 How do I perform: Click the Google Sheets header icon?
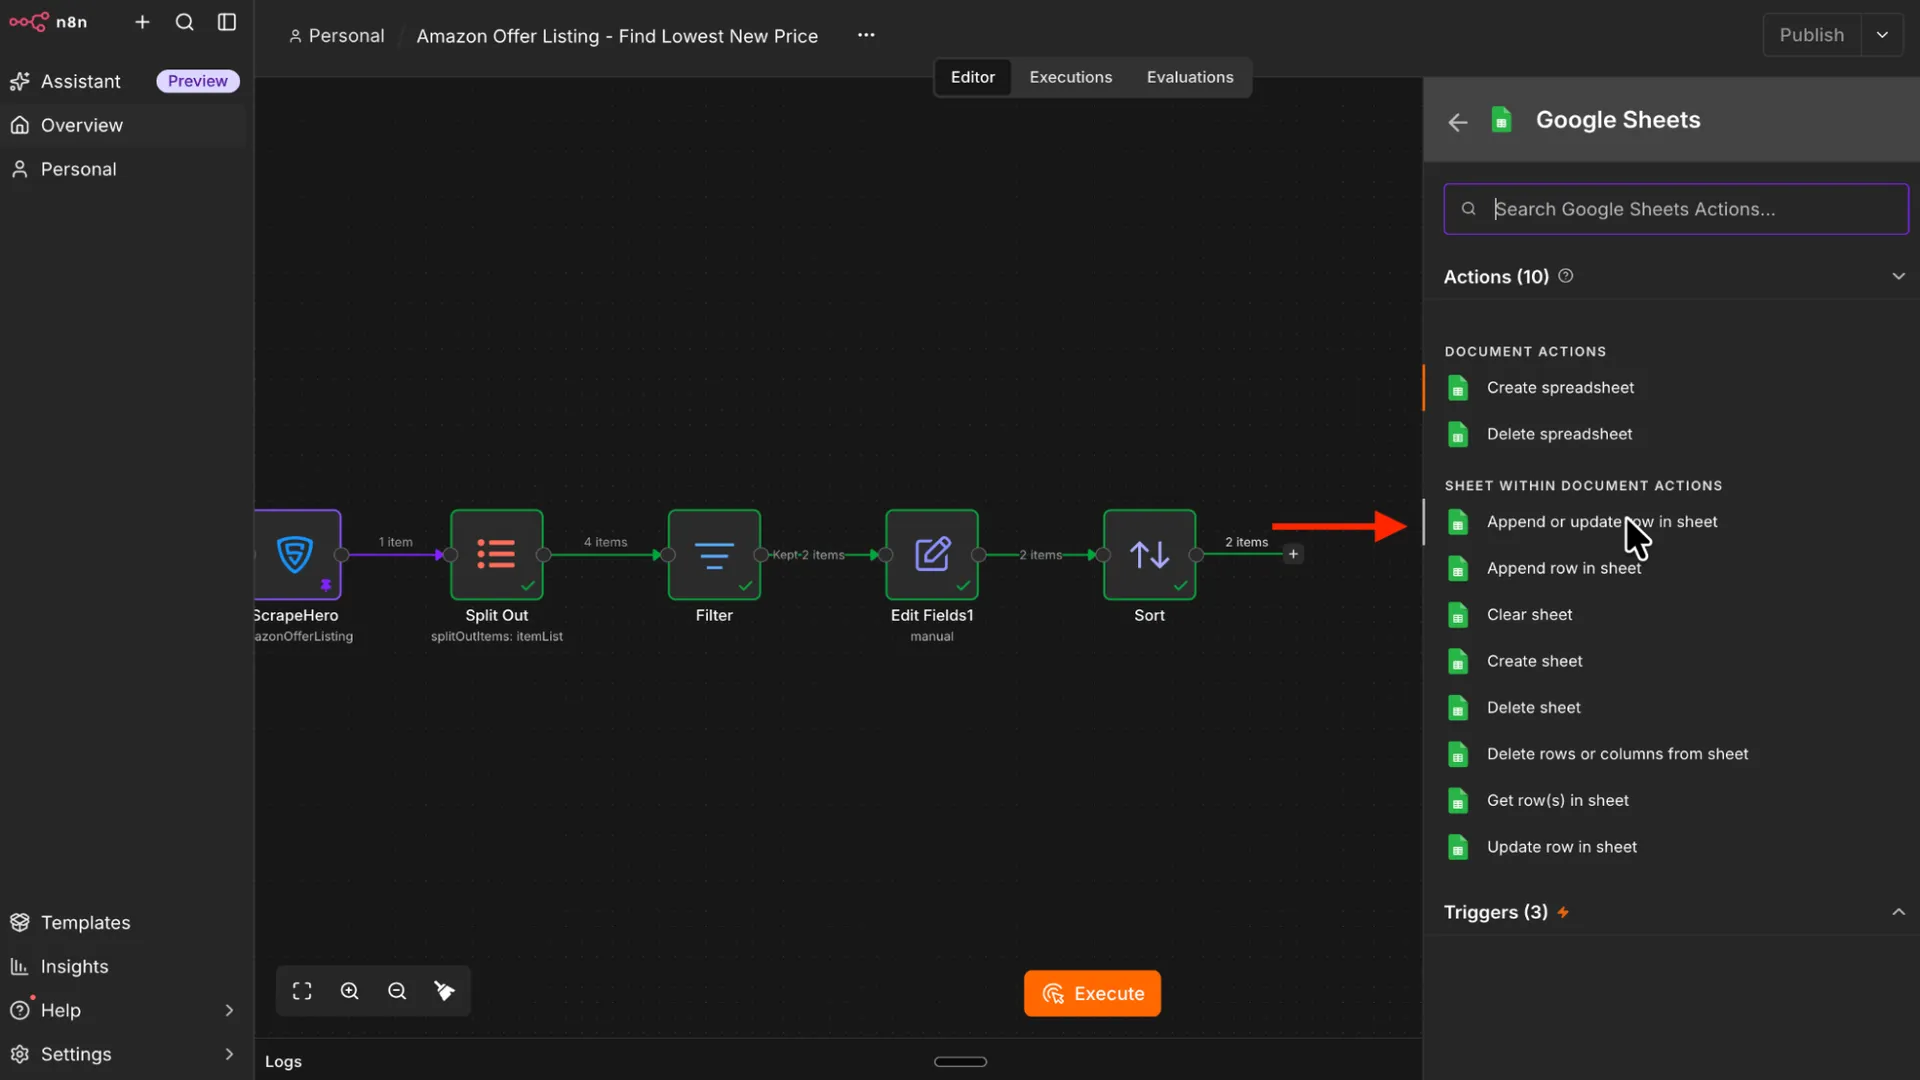tap(1501, 120)
